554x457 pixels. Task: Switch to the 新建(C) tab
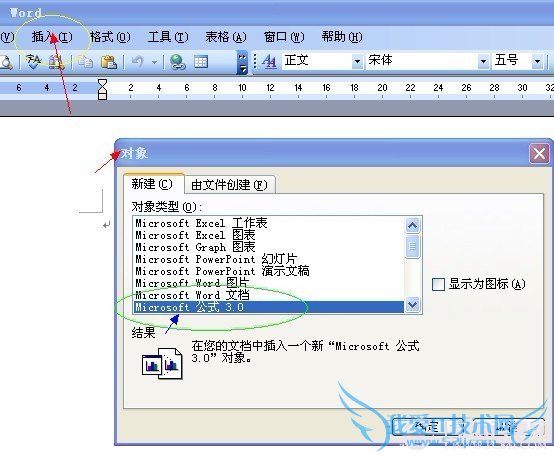153,184
